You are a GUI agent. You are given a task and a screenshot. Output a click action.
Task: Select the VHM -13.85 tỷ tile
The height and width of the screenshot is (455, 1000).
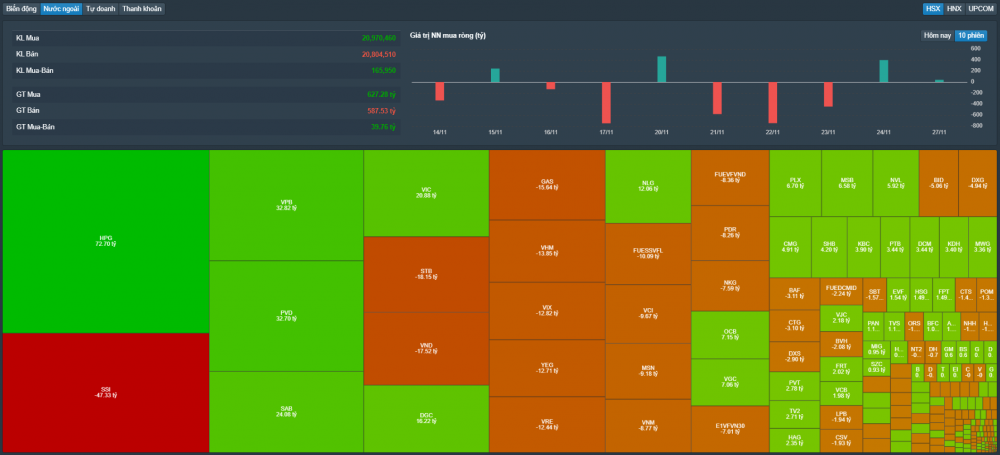click(x=547, y=251)
